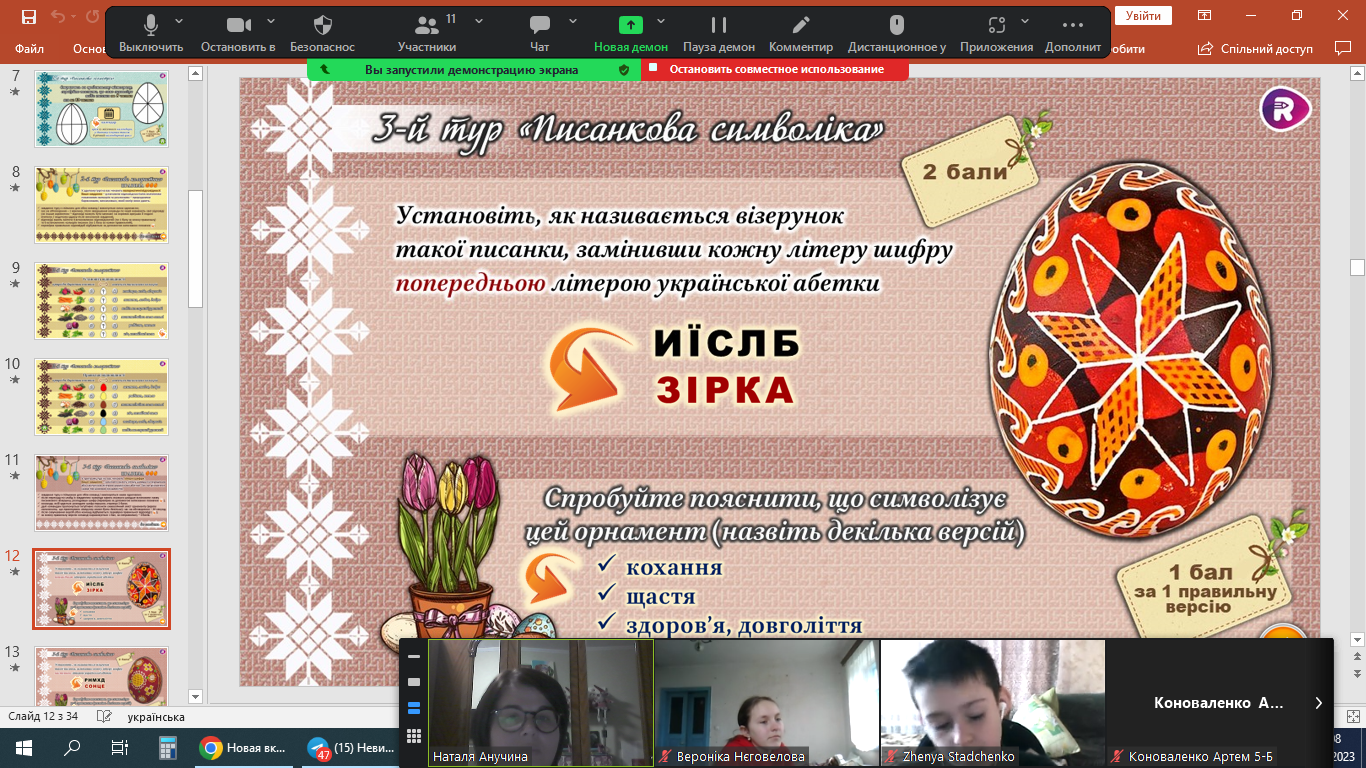Select slide 8 thumbnail
The width and height of the screenshot is (1366, 768).
(x=102, y=205)
